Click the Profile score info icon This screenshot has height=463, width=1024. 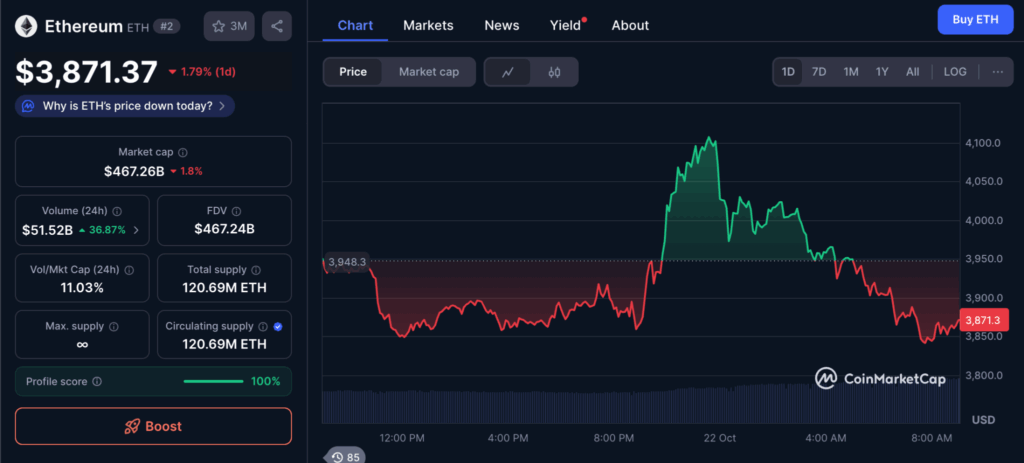coord(97,381)
